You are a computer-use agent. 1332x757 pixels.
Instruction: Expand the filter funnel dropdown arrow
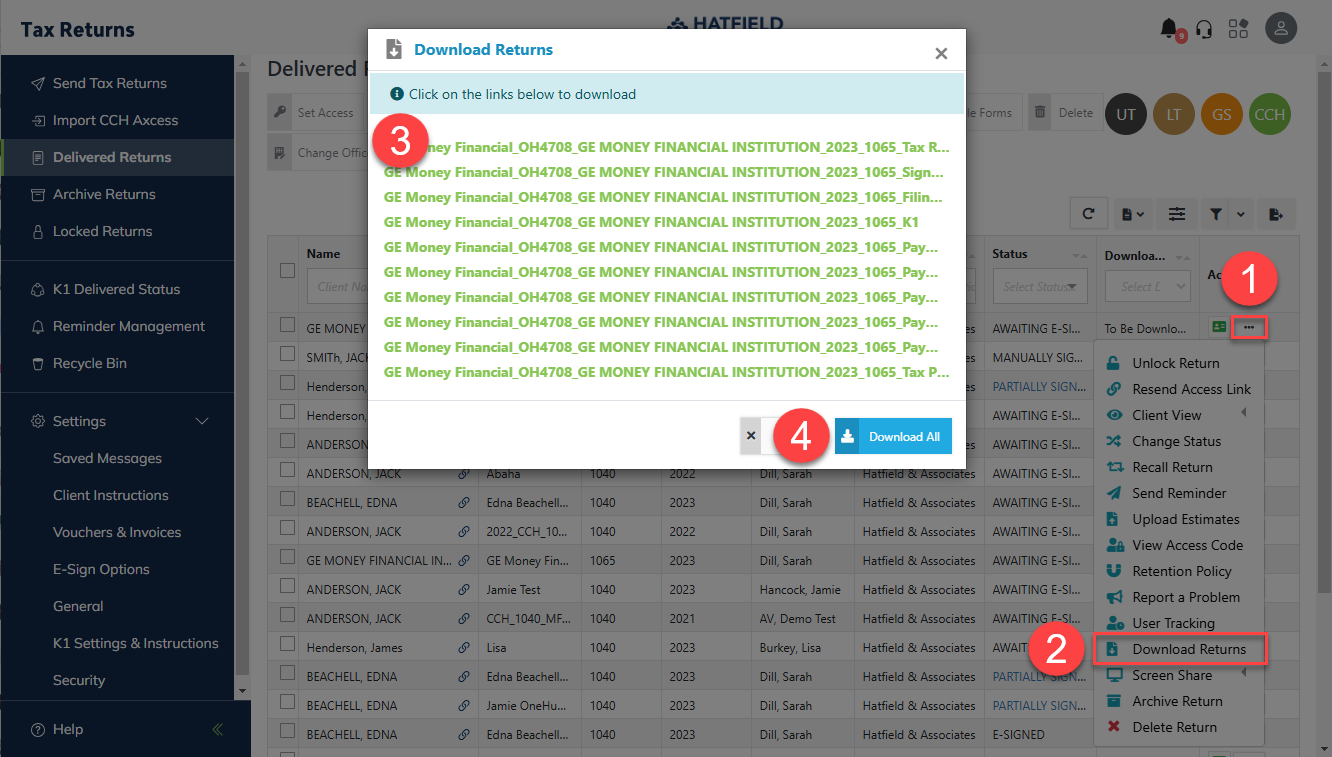(1241, 213)
